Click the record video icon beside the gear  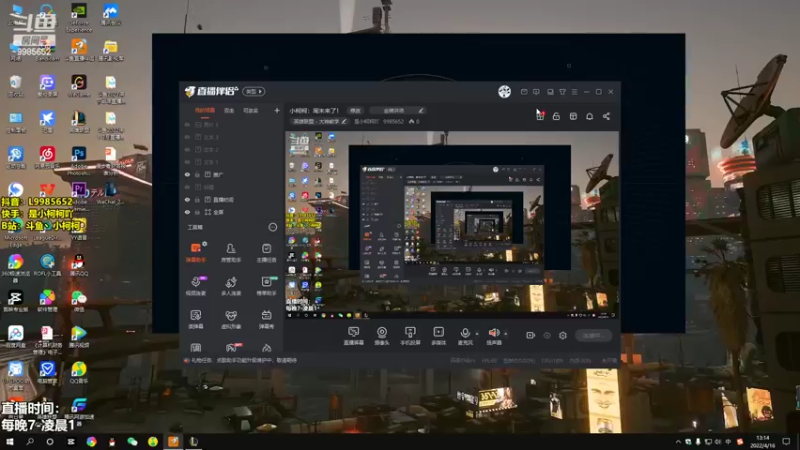(531, 335)
